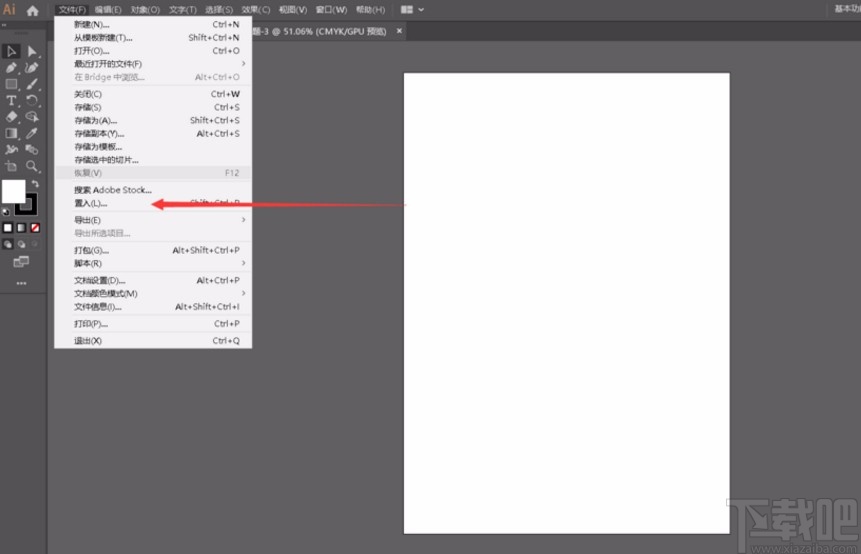Screen dimensions: 861x554
Task: Choose 存储为模板... menu entry
Action: [x=153, y=147]
